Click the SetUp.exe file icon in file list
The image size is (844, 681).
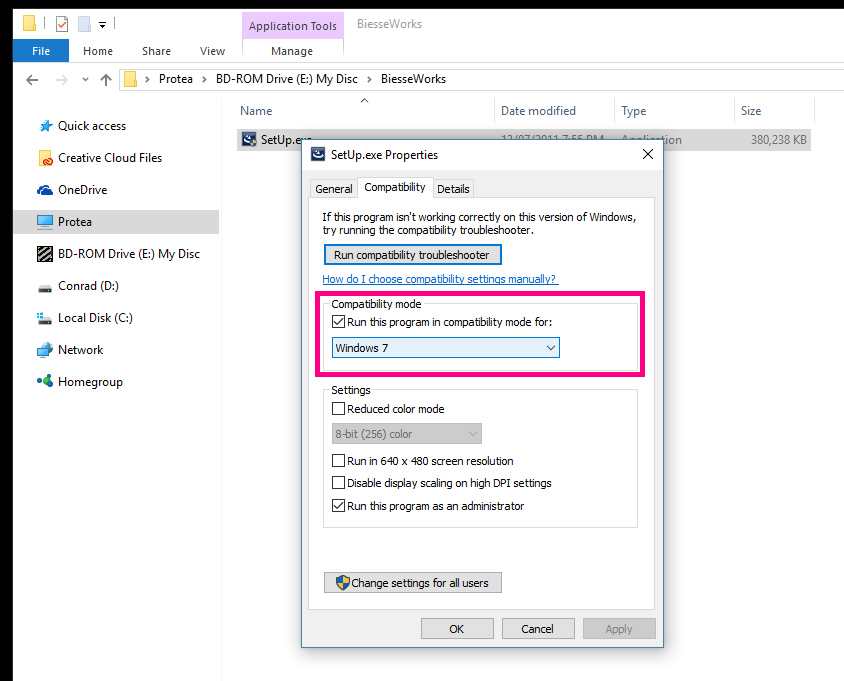(x=249, y=139)
